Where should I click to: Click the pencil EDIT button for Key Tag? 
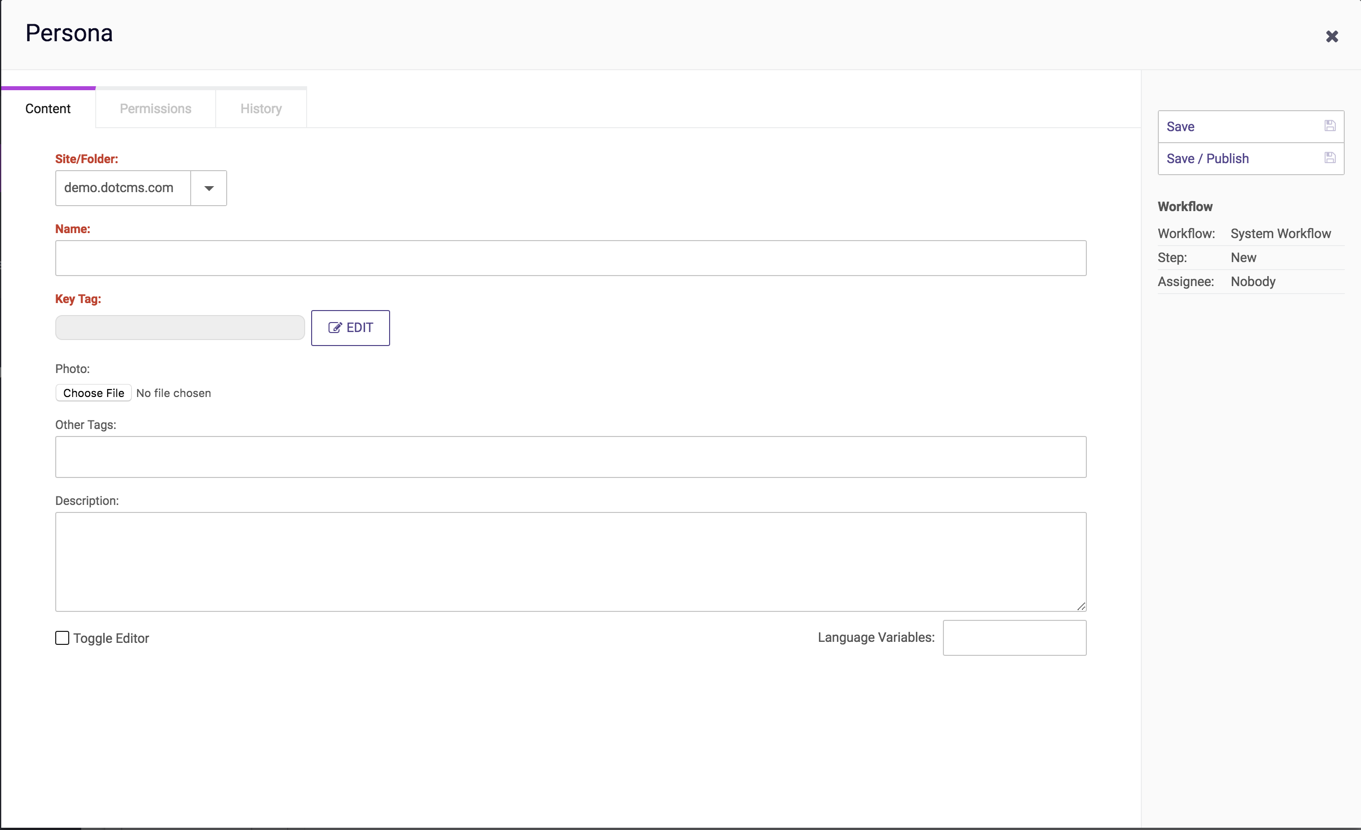click(350, 328)
